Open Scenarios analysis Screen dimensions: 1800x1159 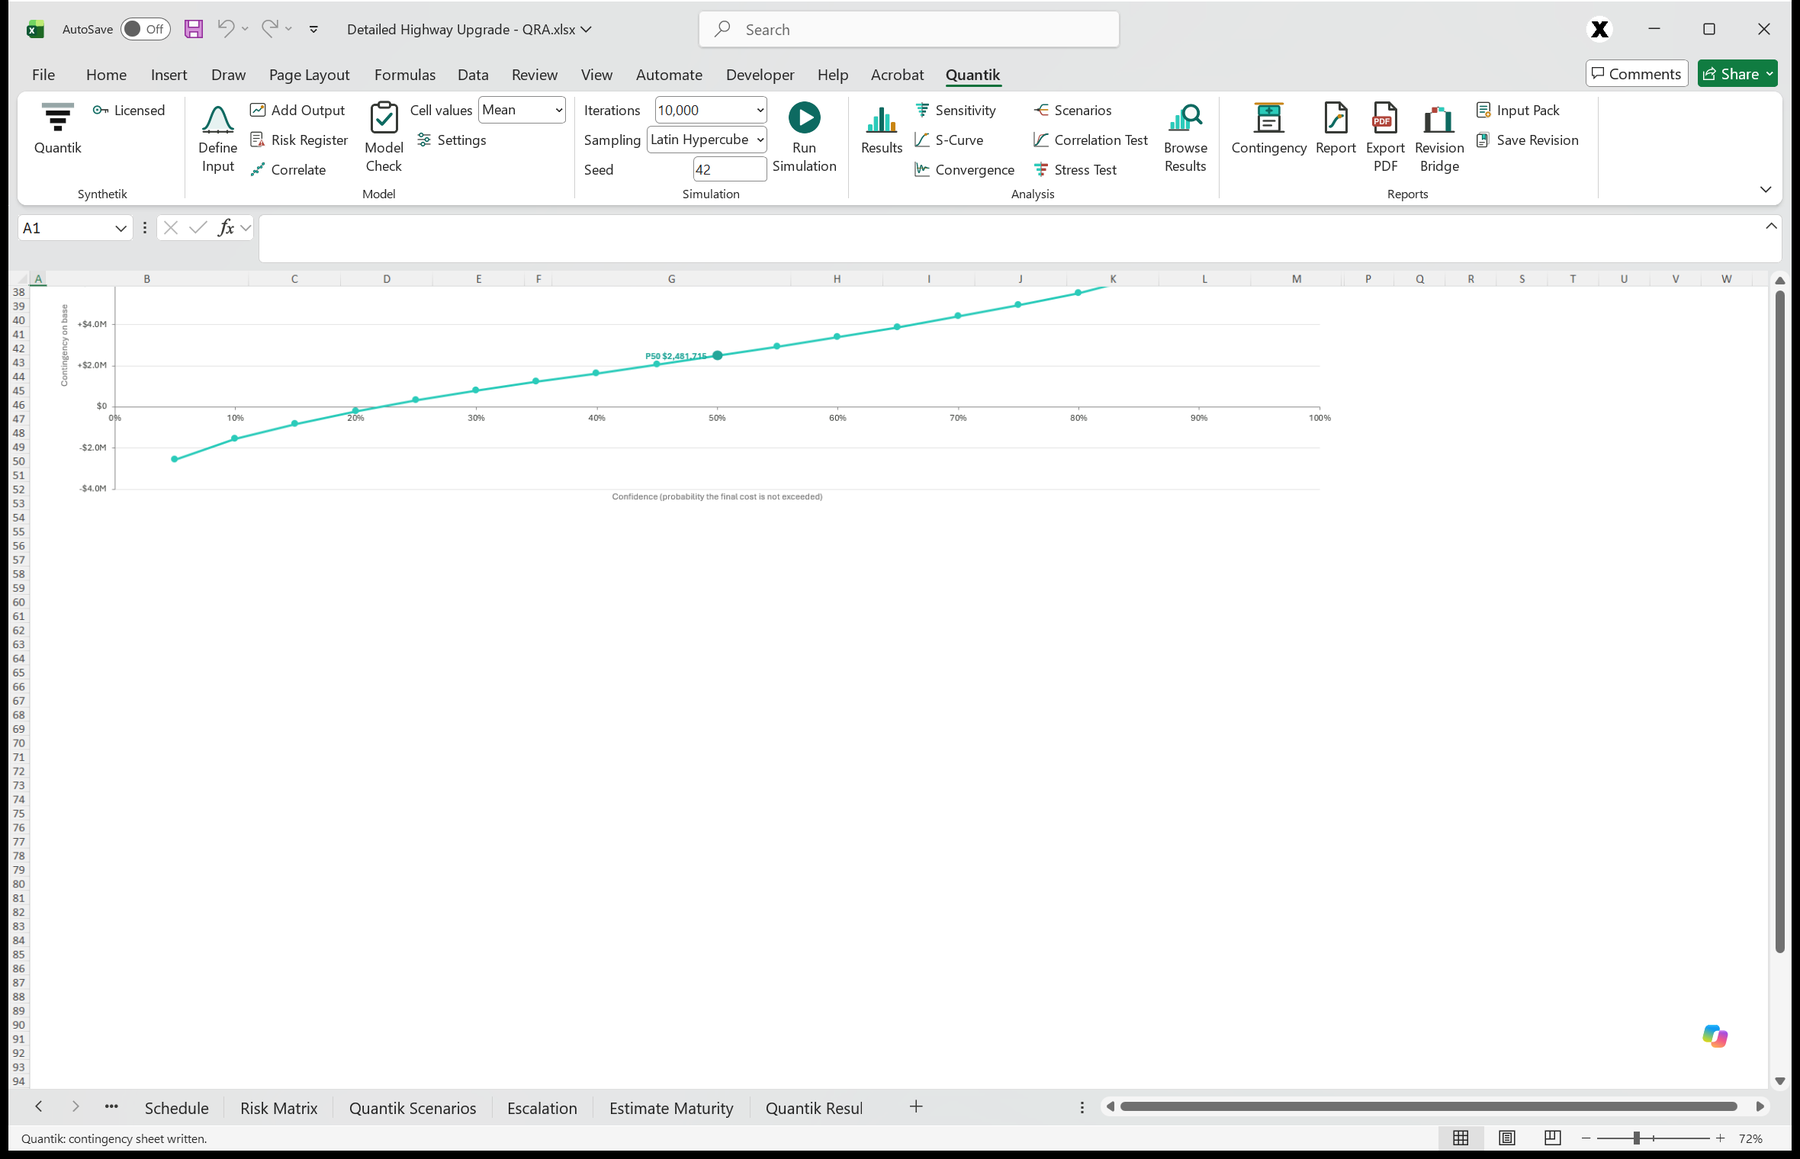(1072, 110)
